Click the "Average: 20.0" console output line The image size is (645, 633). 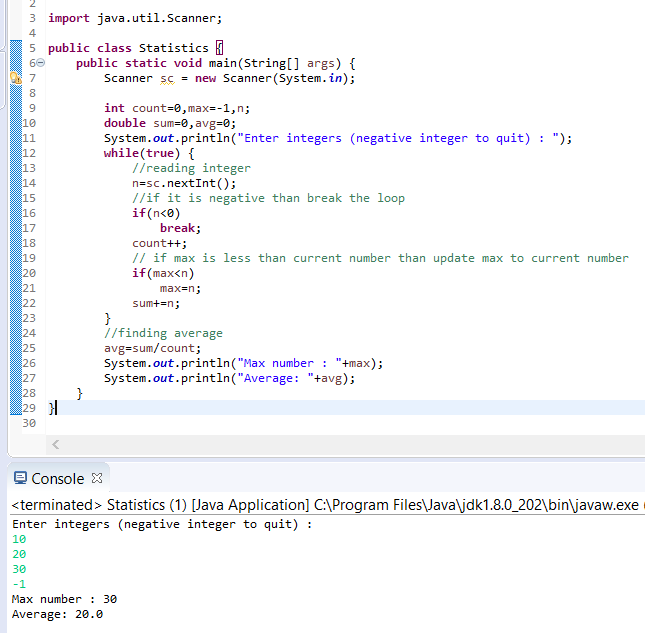[57, 614]
